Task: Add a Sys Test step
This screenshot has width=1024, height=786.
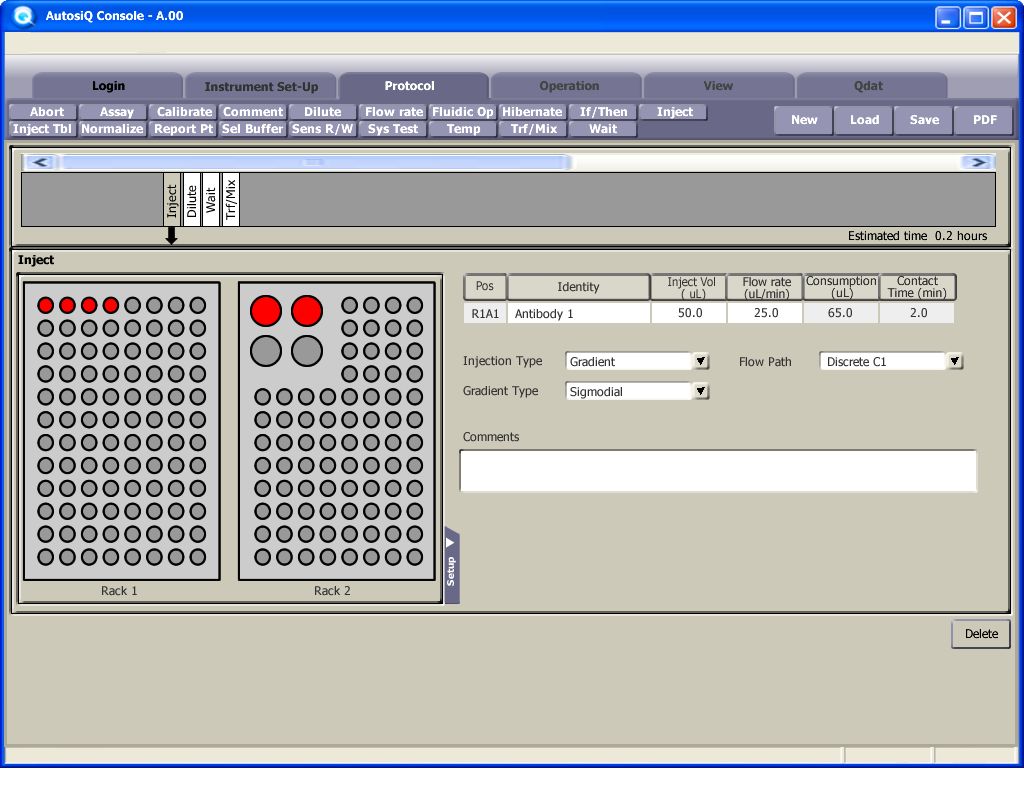Action: 392,129
